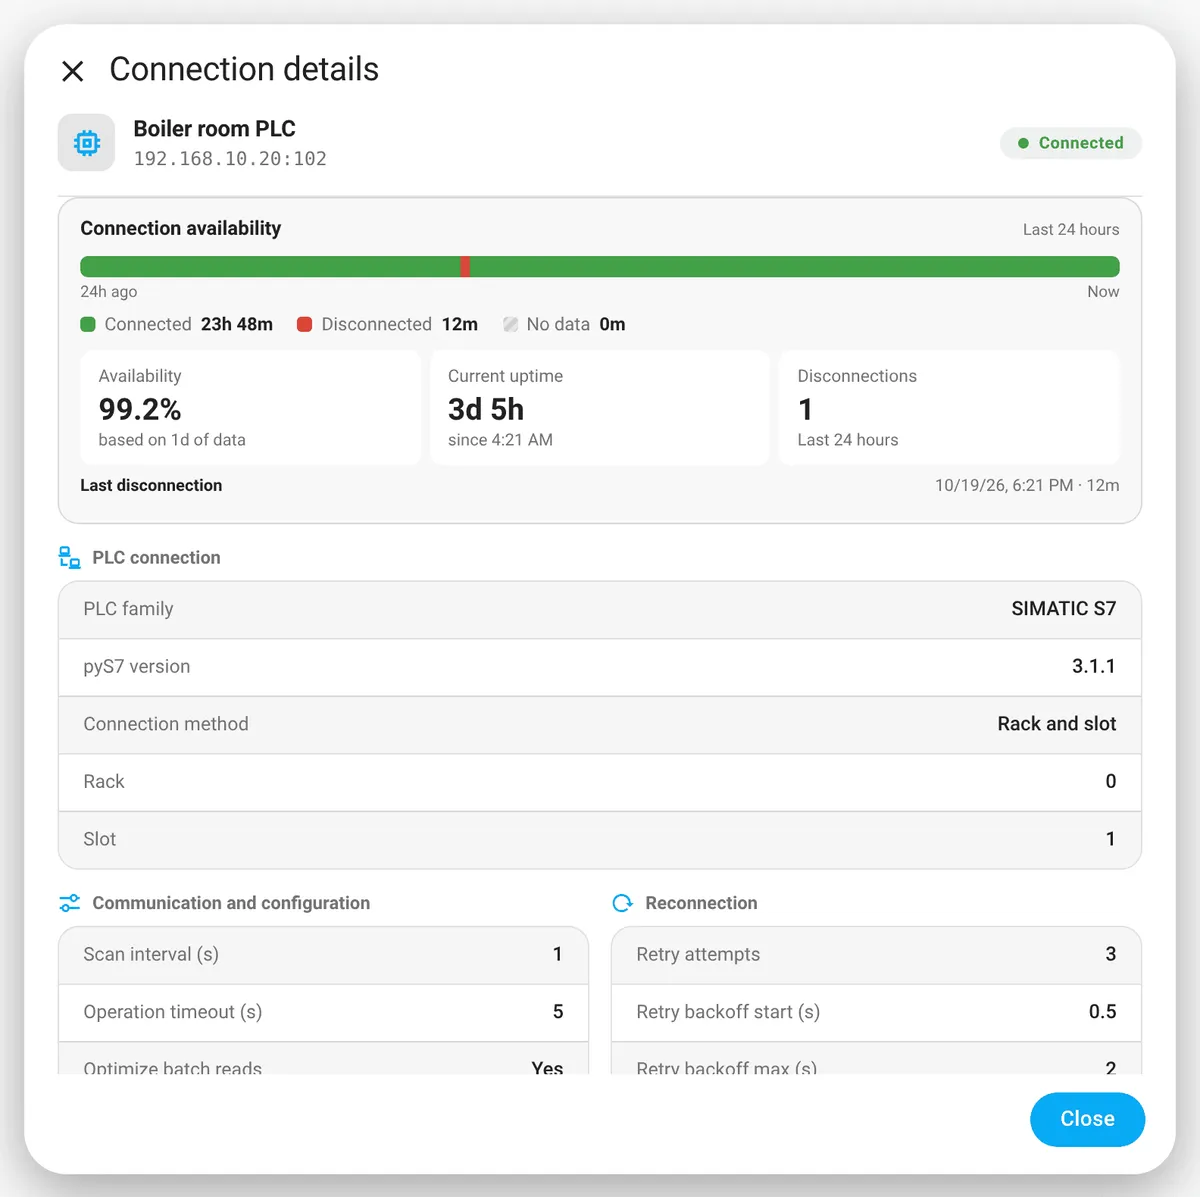Click the SIMATIC S7 value
1200x1197 pixels.
click(x=1063, y=609)
